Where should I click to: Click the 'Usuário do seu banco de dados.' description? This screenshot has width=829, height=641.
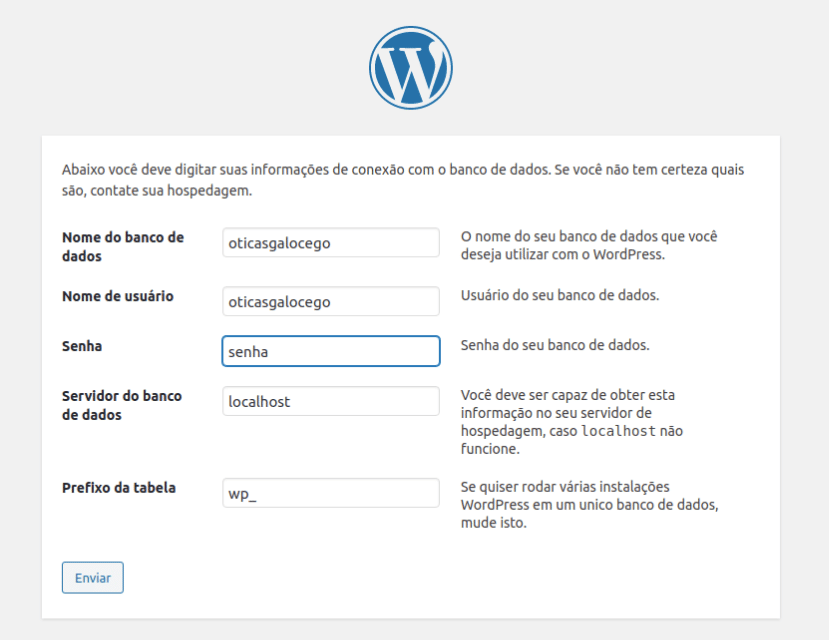coord(560,295)
